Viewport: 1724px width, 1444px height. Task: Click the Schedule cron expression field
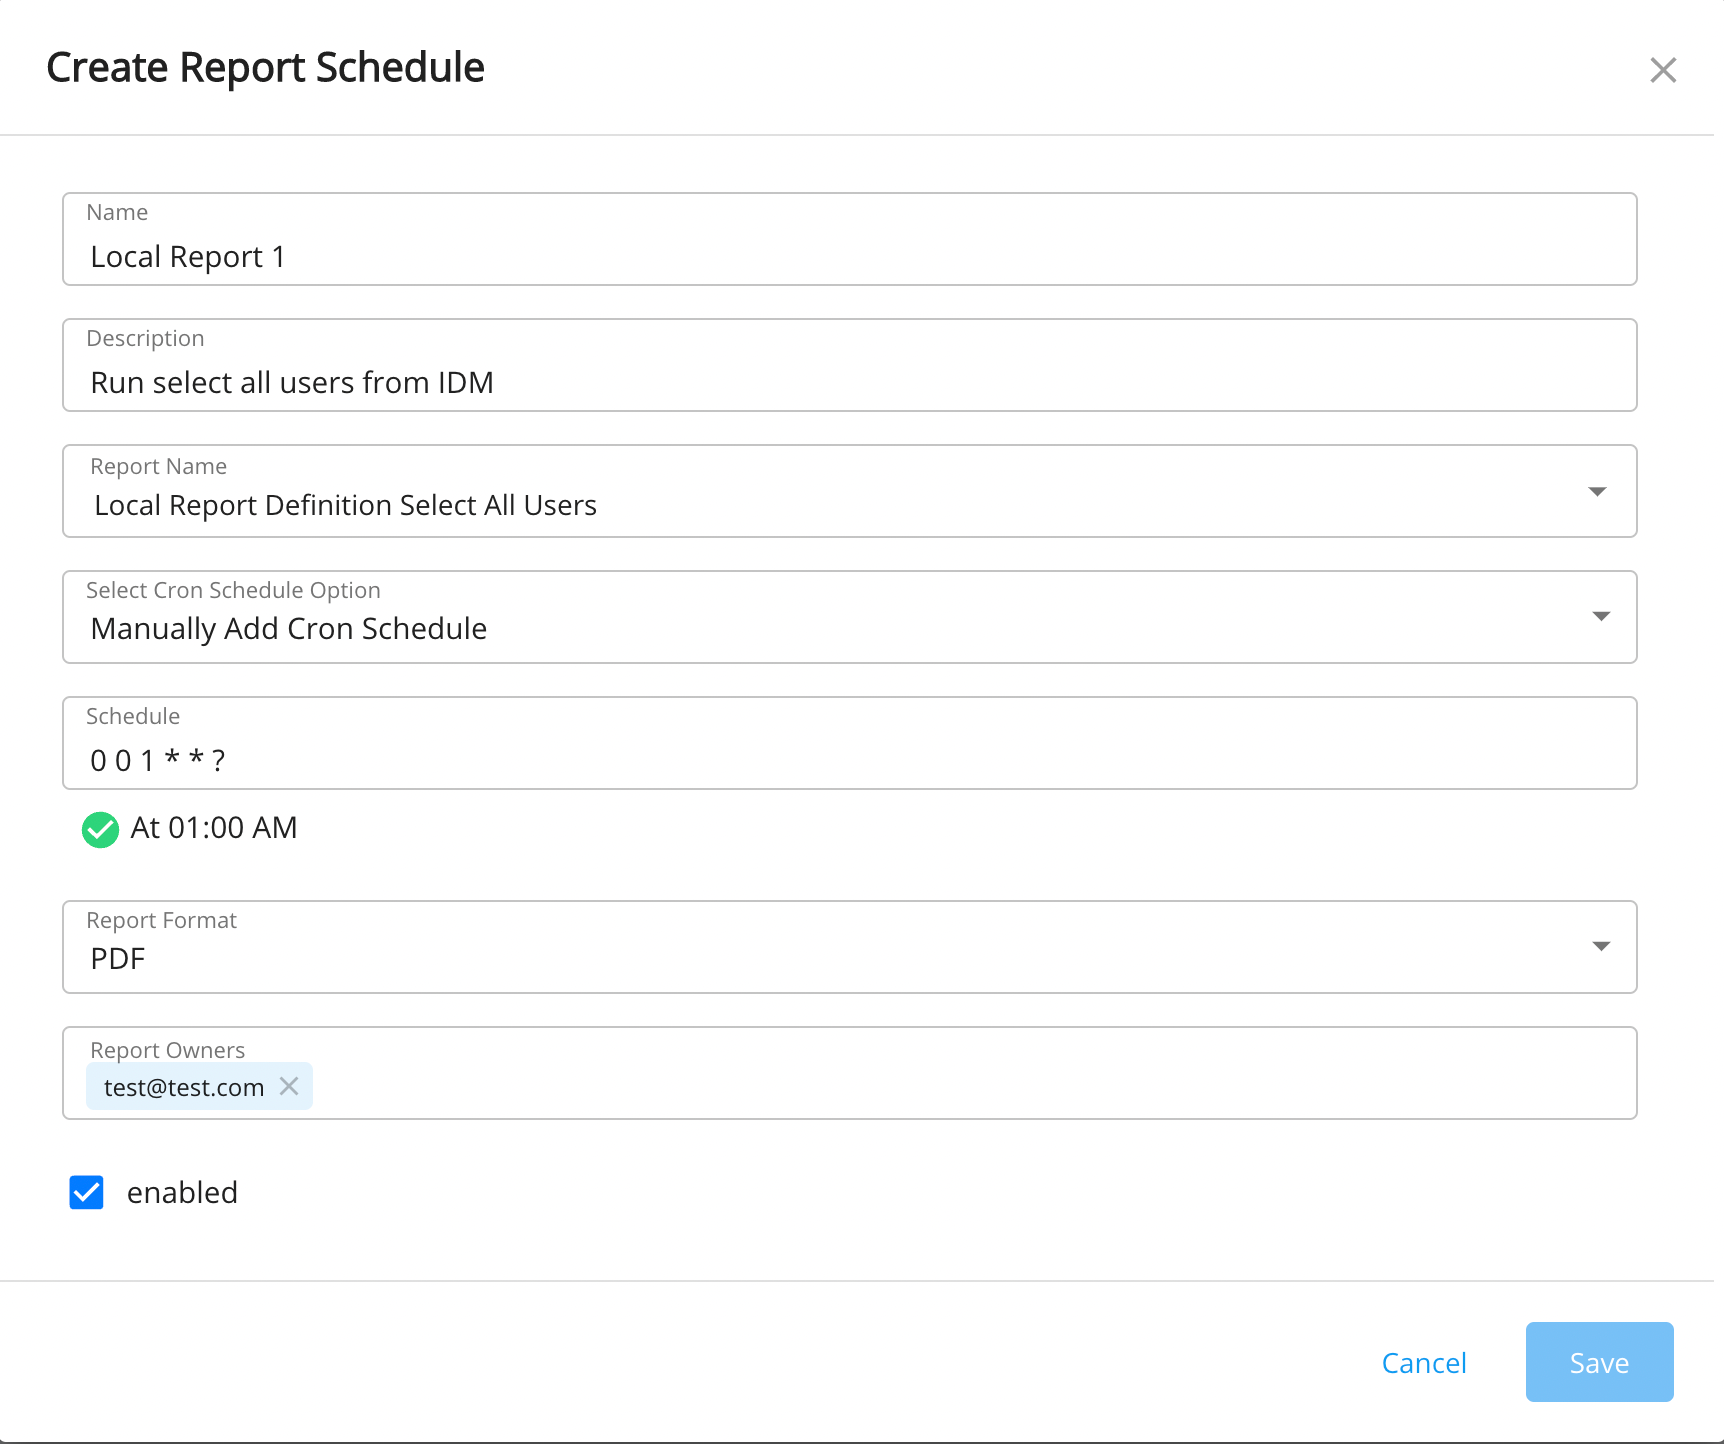[848, 760]
